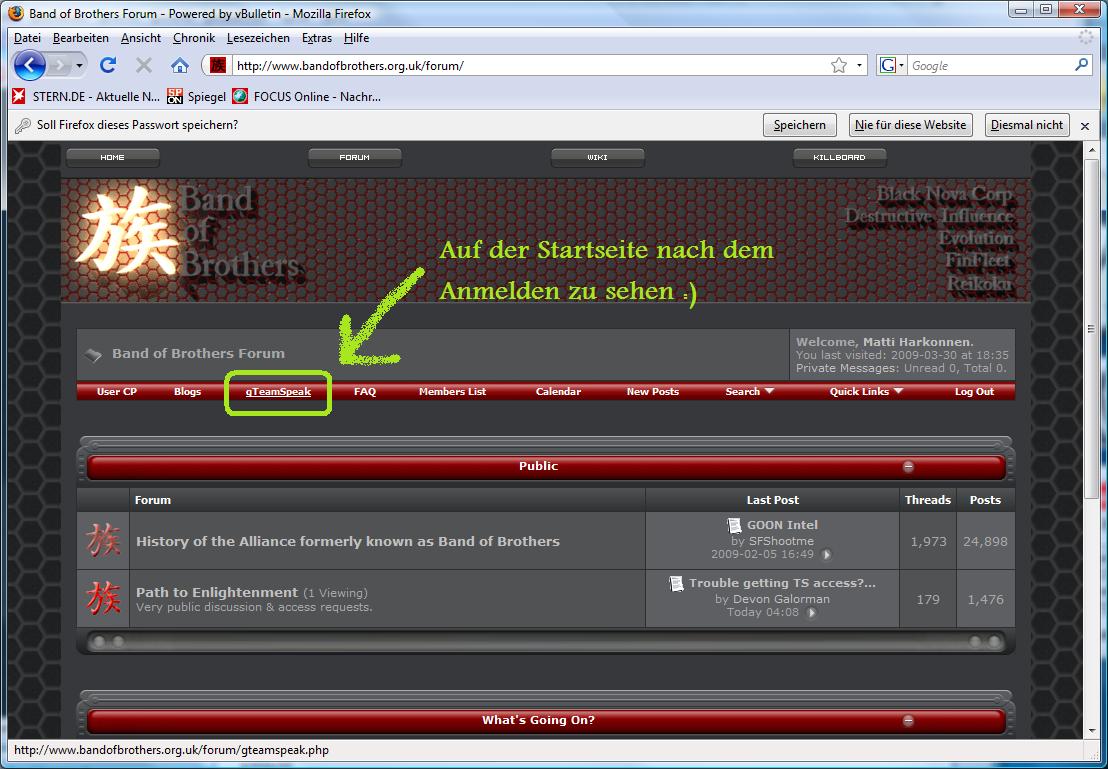Click the URL address field
This screenshot has height=769, width=1108.
point(530,66)
